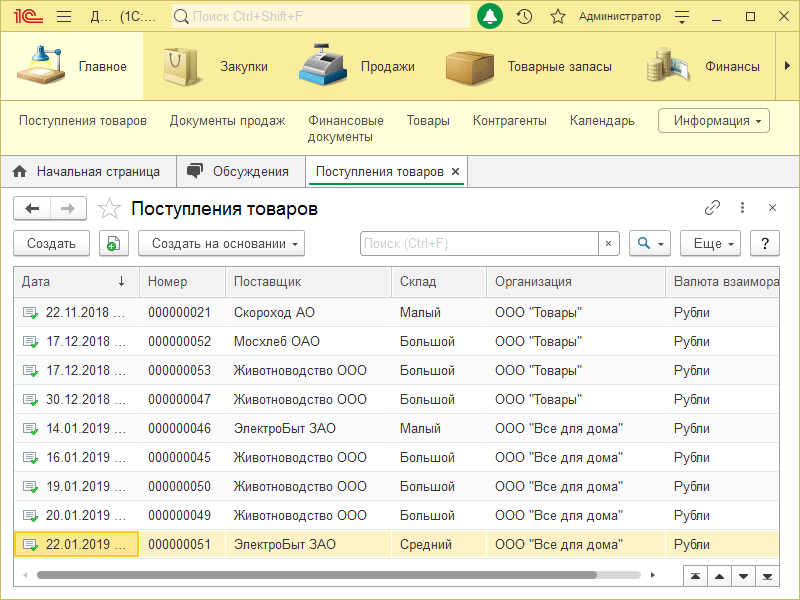The width and height of the screenshot is (800, 600).
Task: Click the 1C logo icon
Action: [28, 17]
